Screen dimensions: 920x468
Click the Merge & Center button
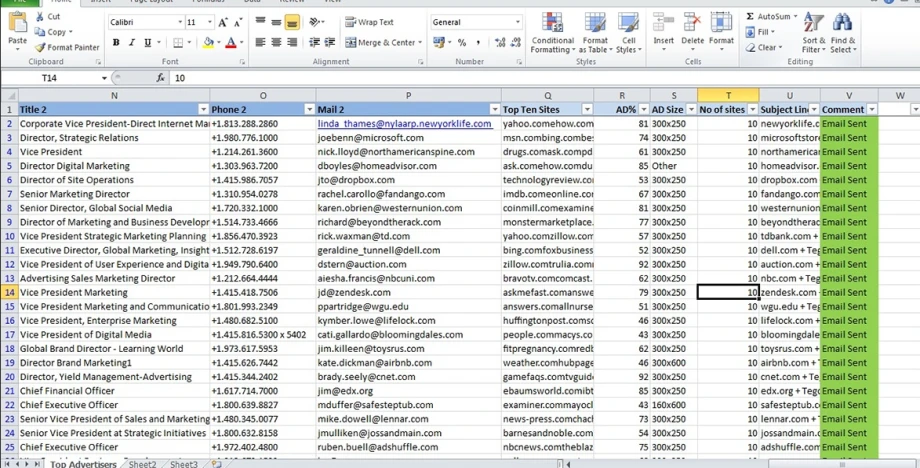[x=380, y=43]
